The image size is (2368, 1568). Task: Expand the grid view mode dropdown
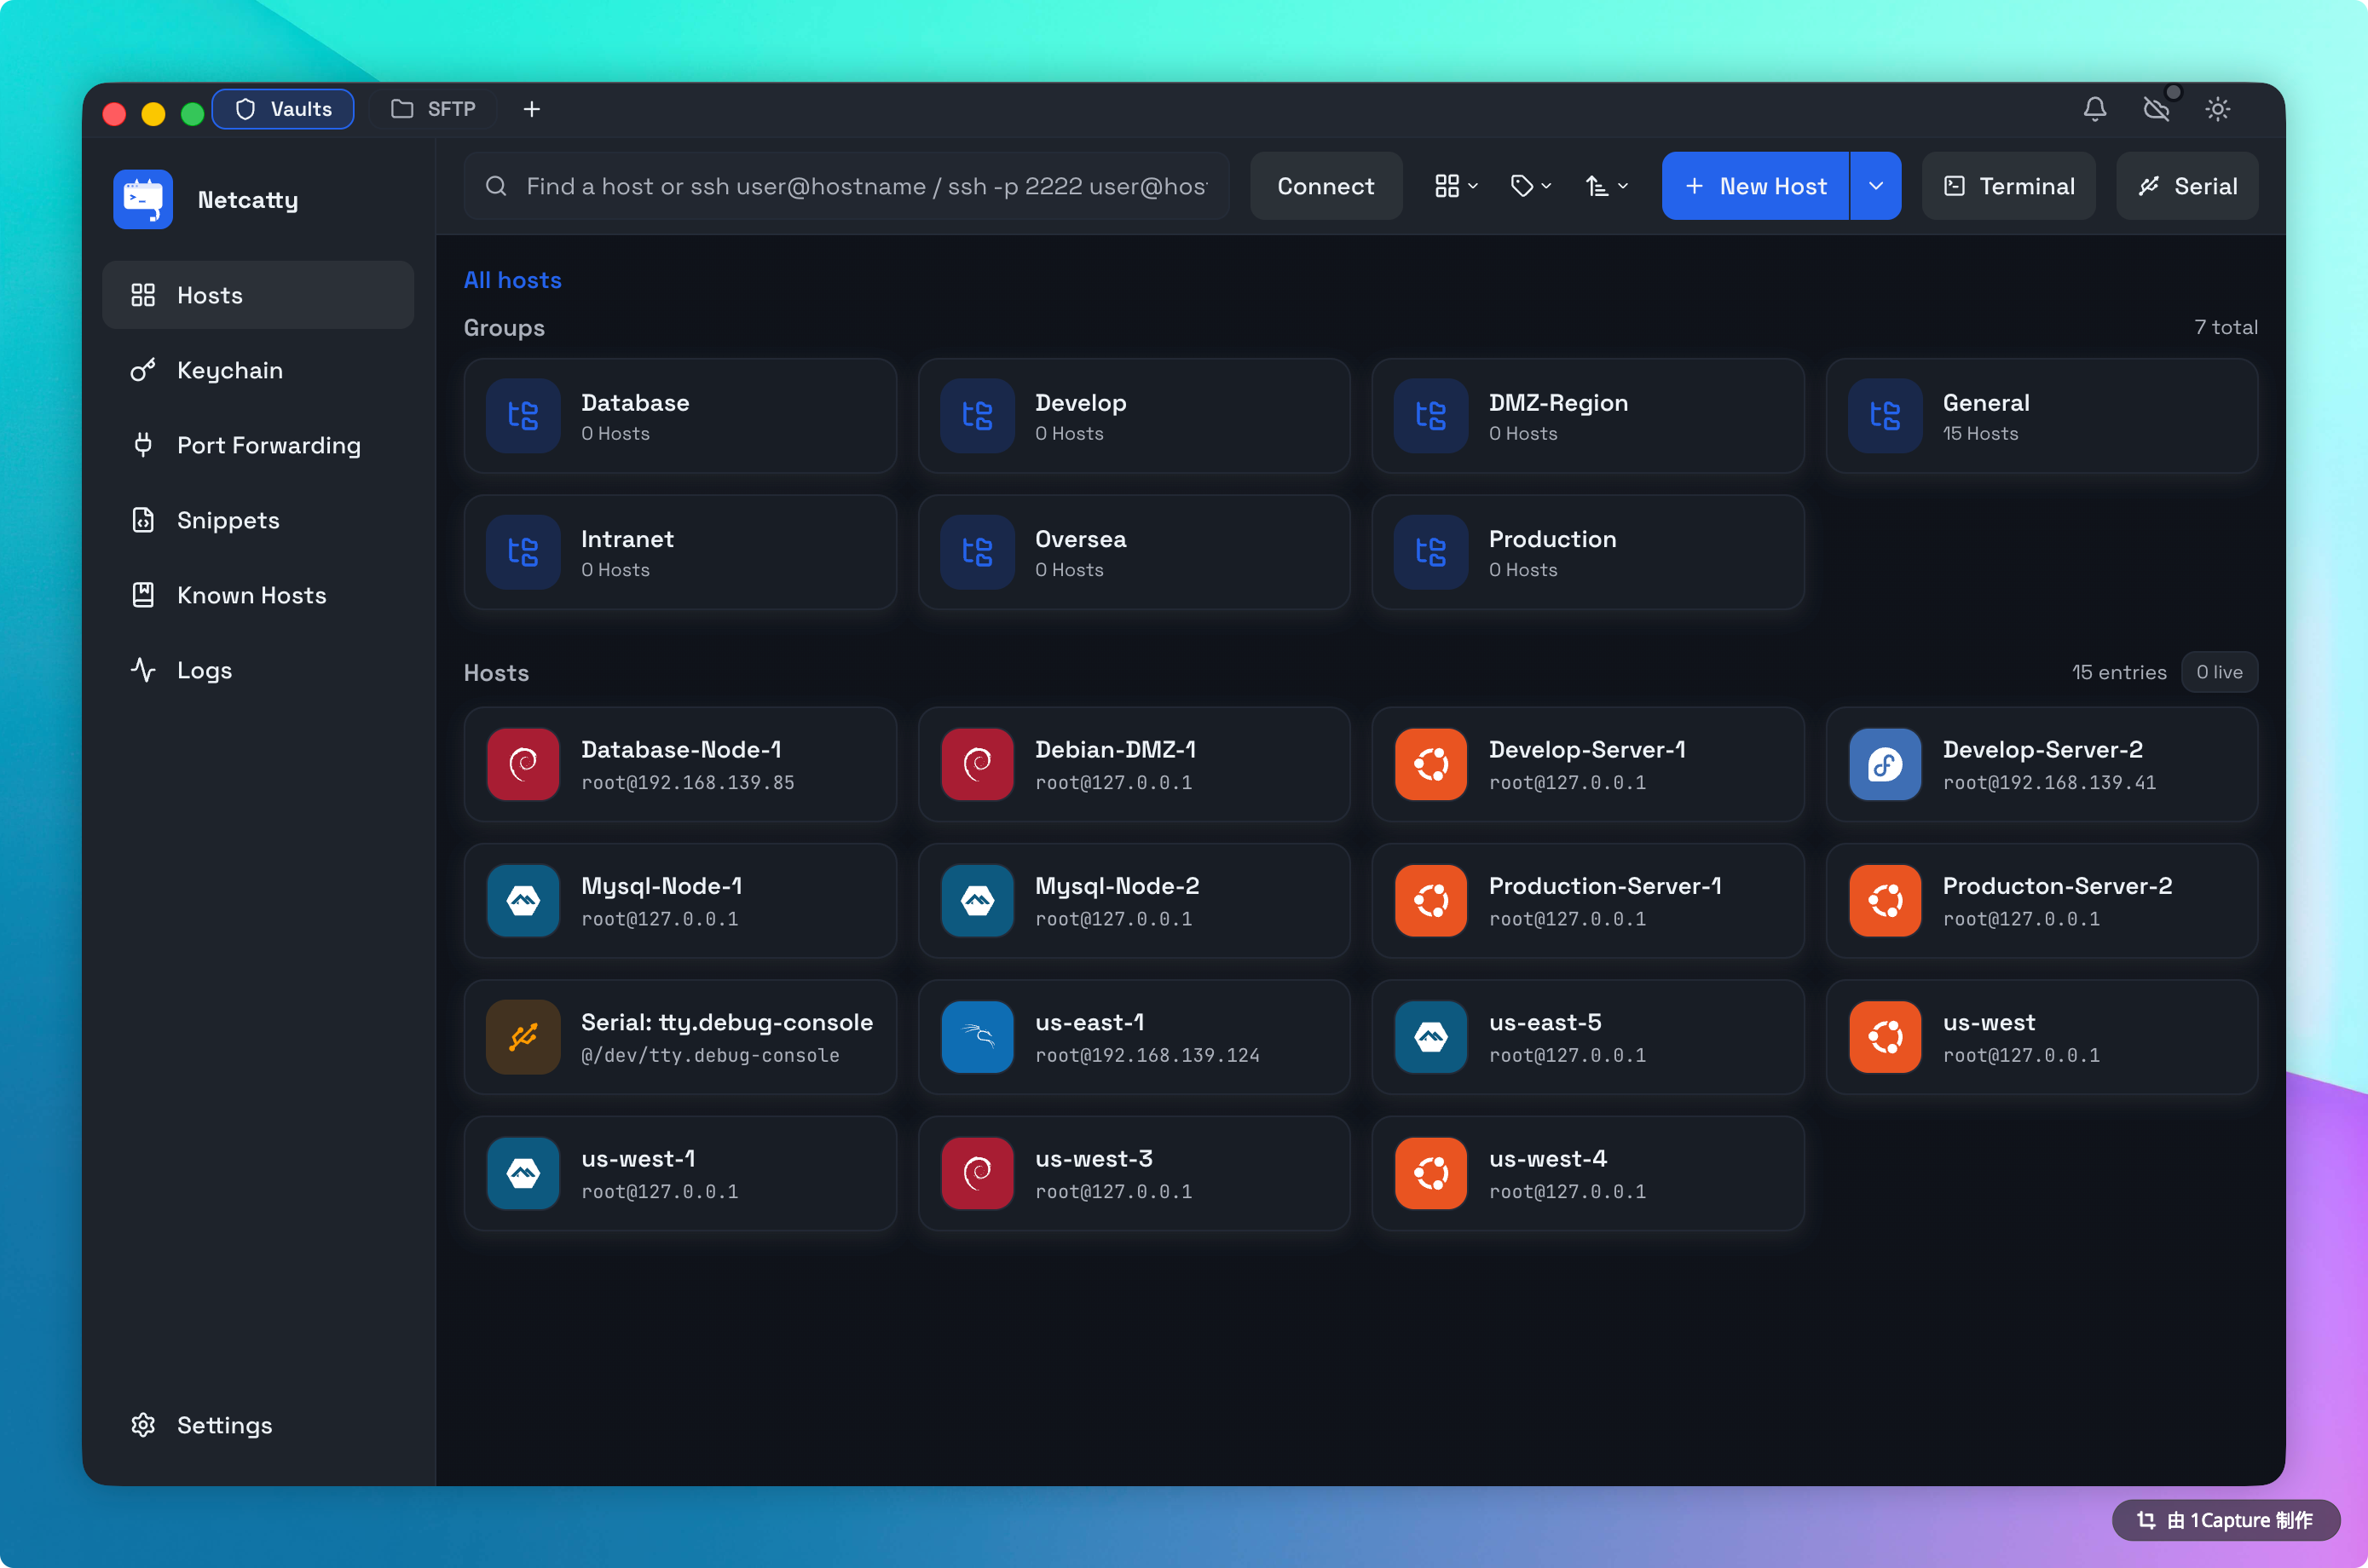coord(1456,186)
